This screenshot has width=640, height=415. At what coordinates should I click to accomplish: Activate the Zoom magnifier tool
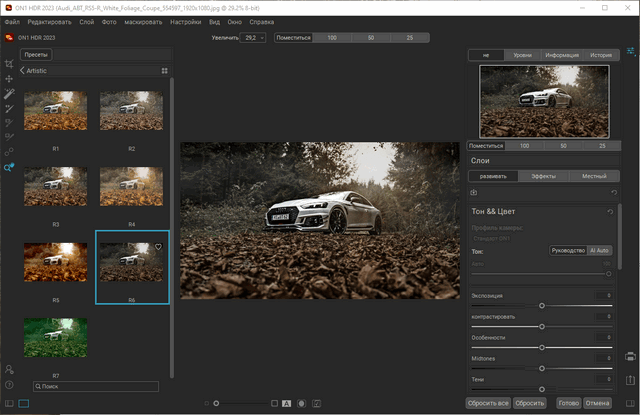click(9, 167)
